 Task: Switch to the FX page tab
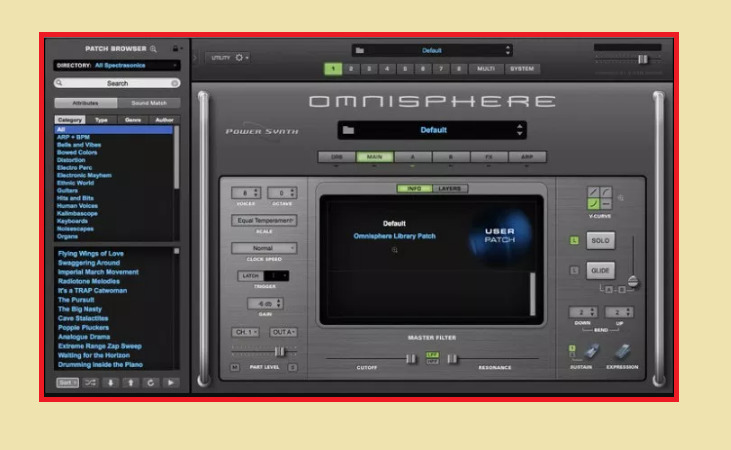(x=489, y=157)
